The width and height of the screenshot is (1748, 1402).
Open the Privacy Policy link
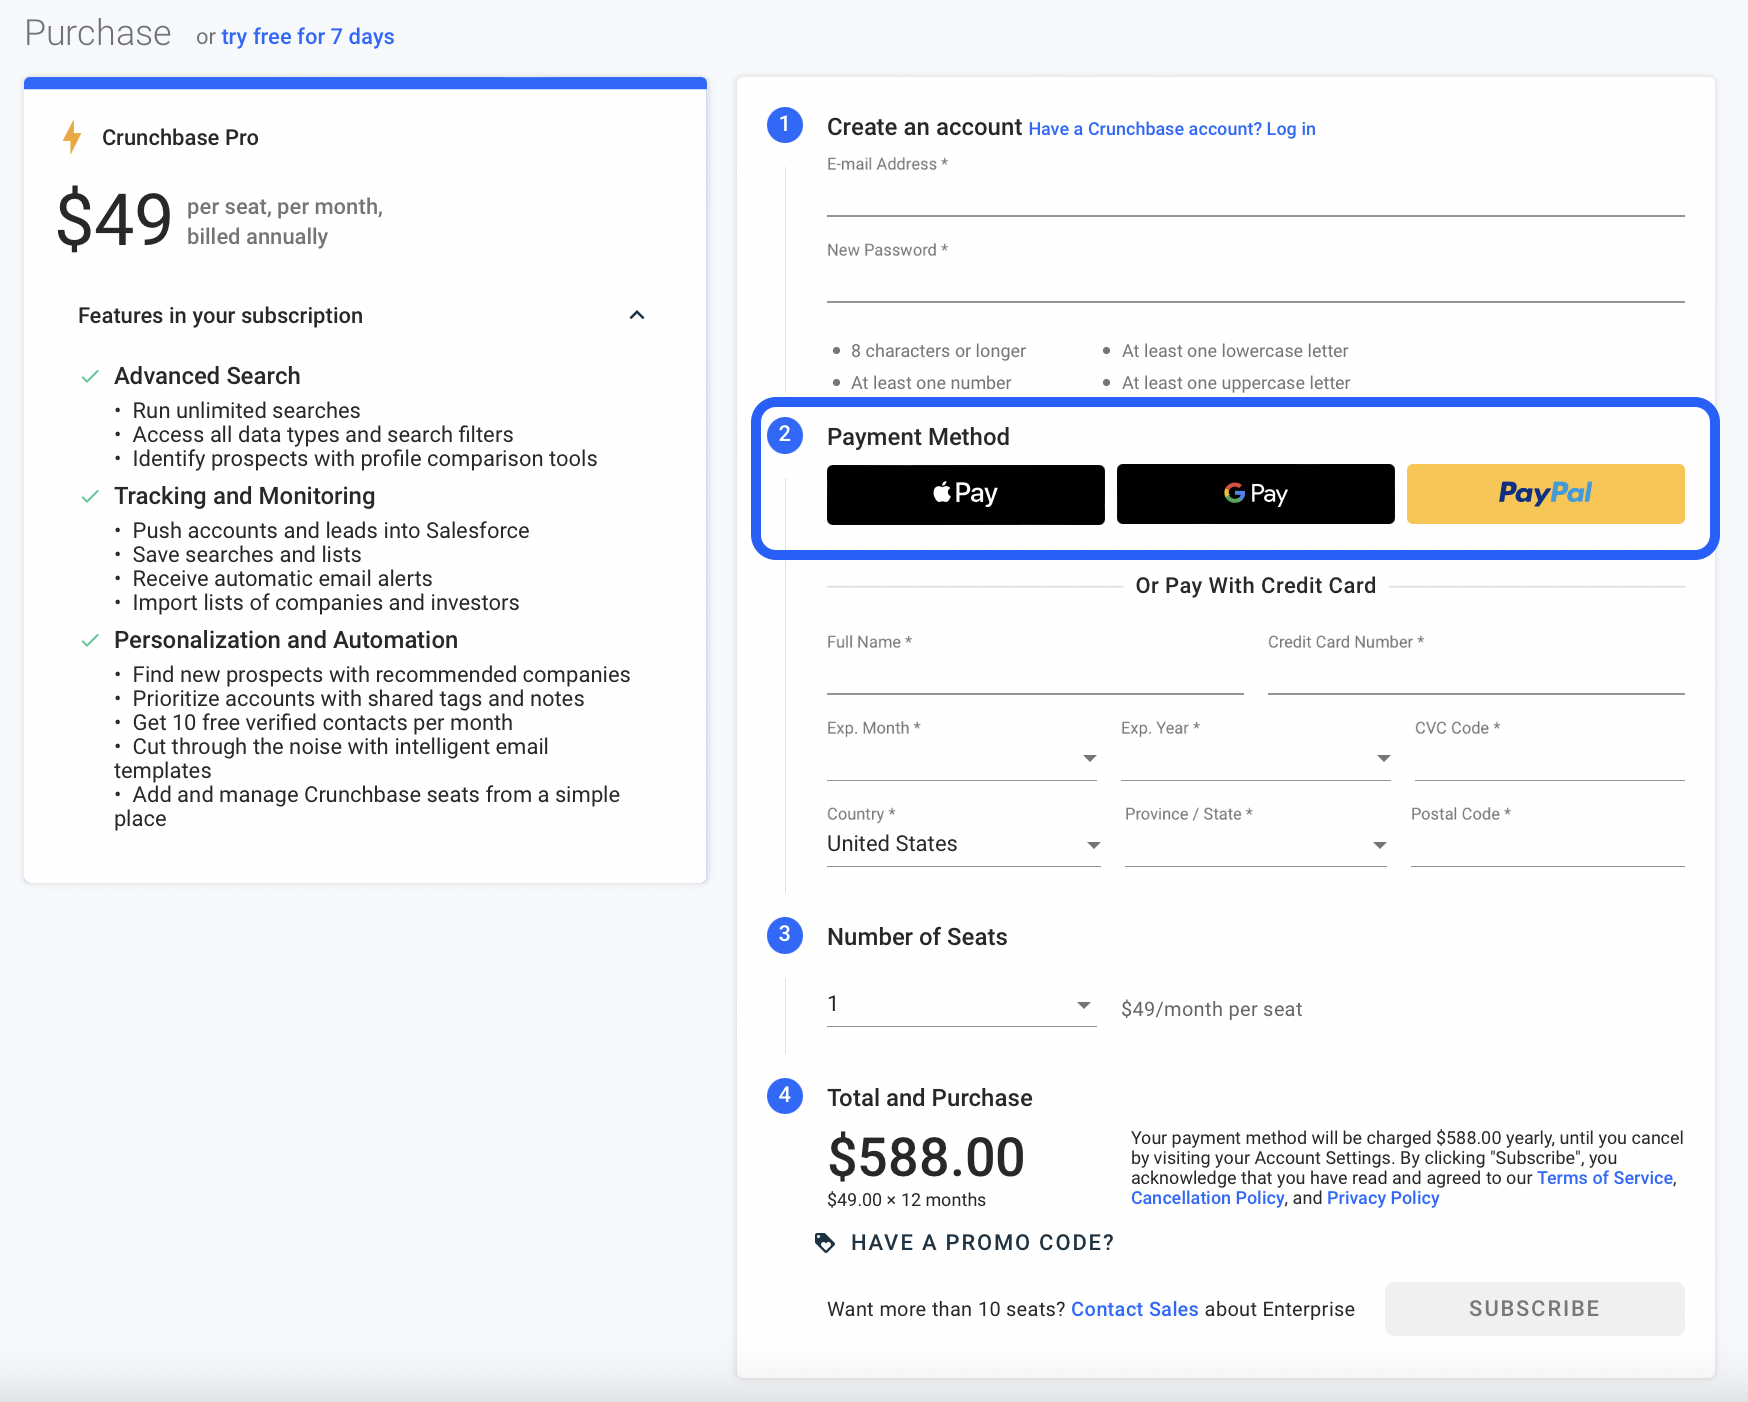(x=1383, y=1198)
